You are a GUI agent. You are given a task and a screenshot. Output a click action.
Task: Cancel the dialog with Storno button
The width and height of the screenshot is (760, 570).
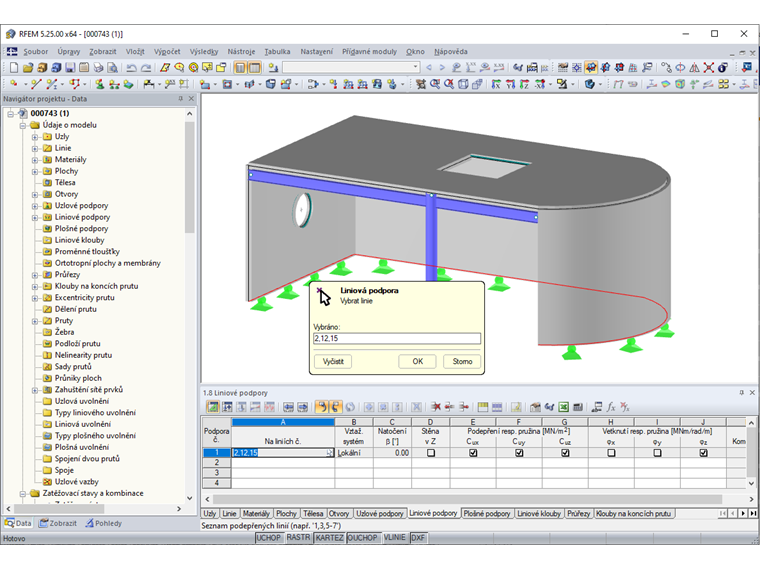click(462, 362)
